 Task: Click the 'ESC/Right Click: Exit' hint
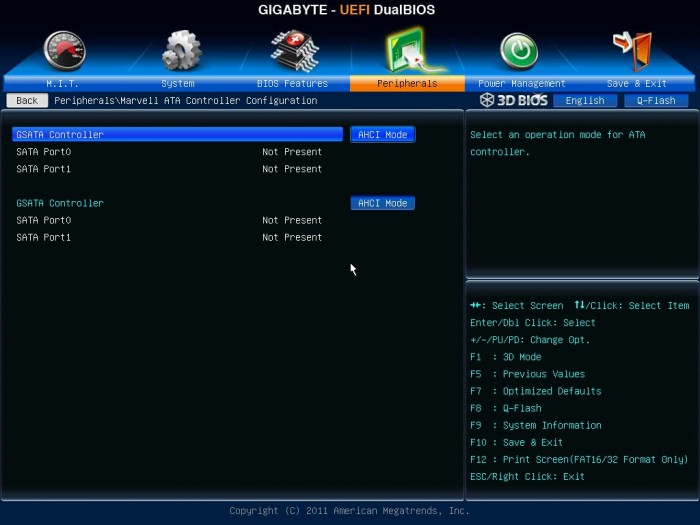coord(527,476)
